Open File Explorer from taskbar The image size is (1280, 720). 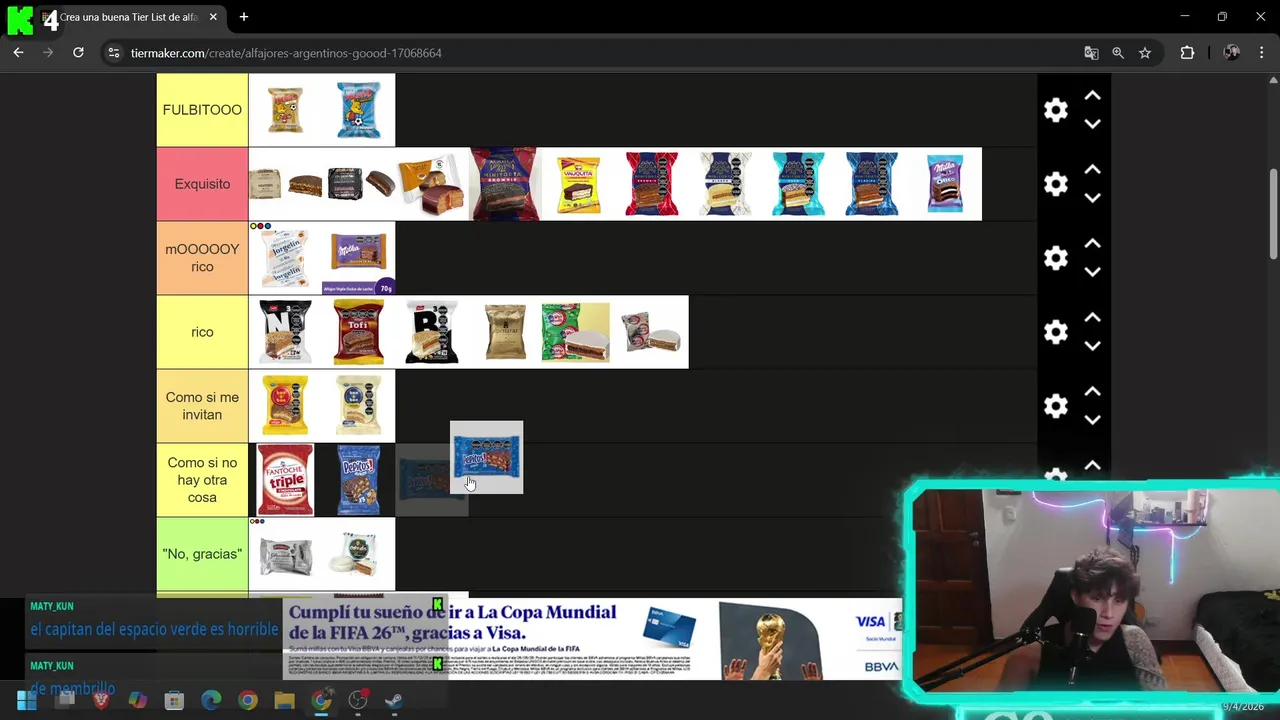pyautogui.click(x=284, y=701)
